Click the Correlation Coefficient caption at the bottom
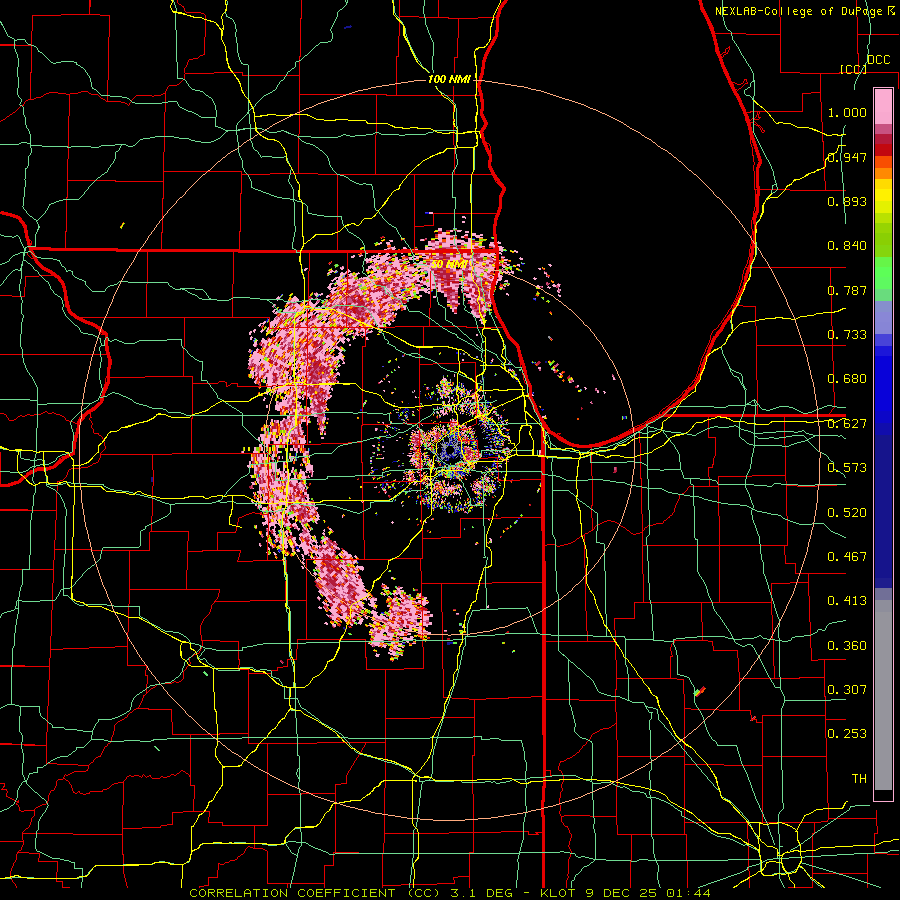This screenshot has width=900, height=900. (449, 893)
